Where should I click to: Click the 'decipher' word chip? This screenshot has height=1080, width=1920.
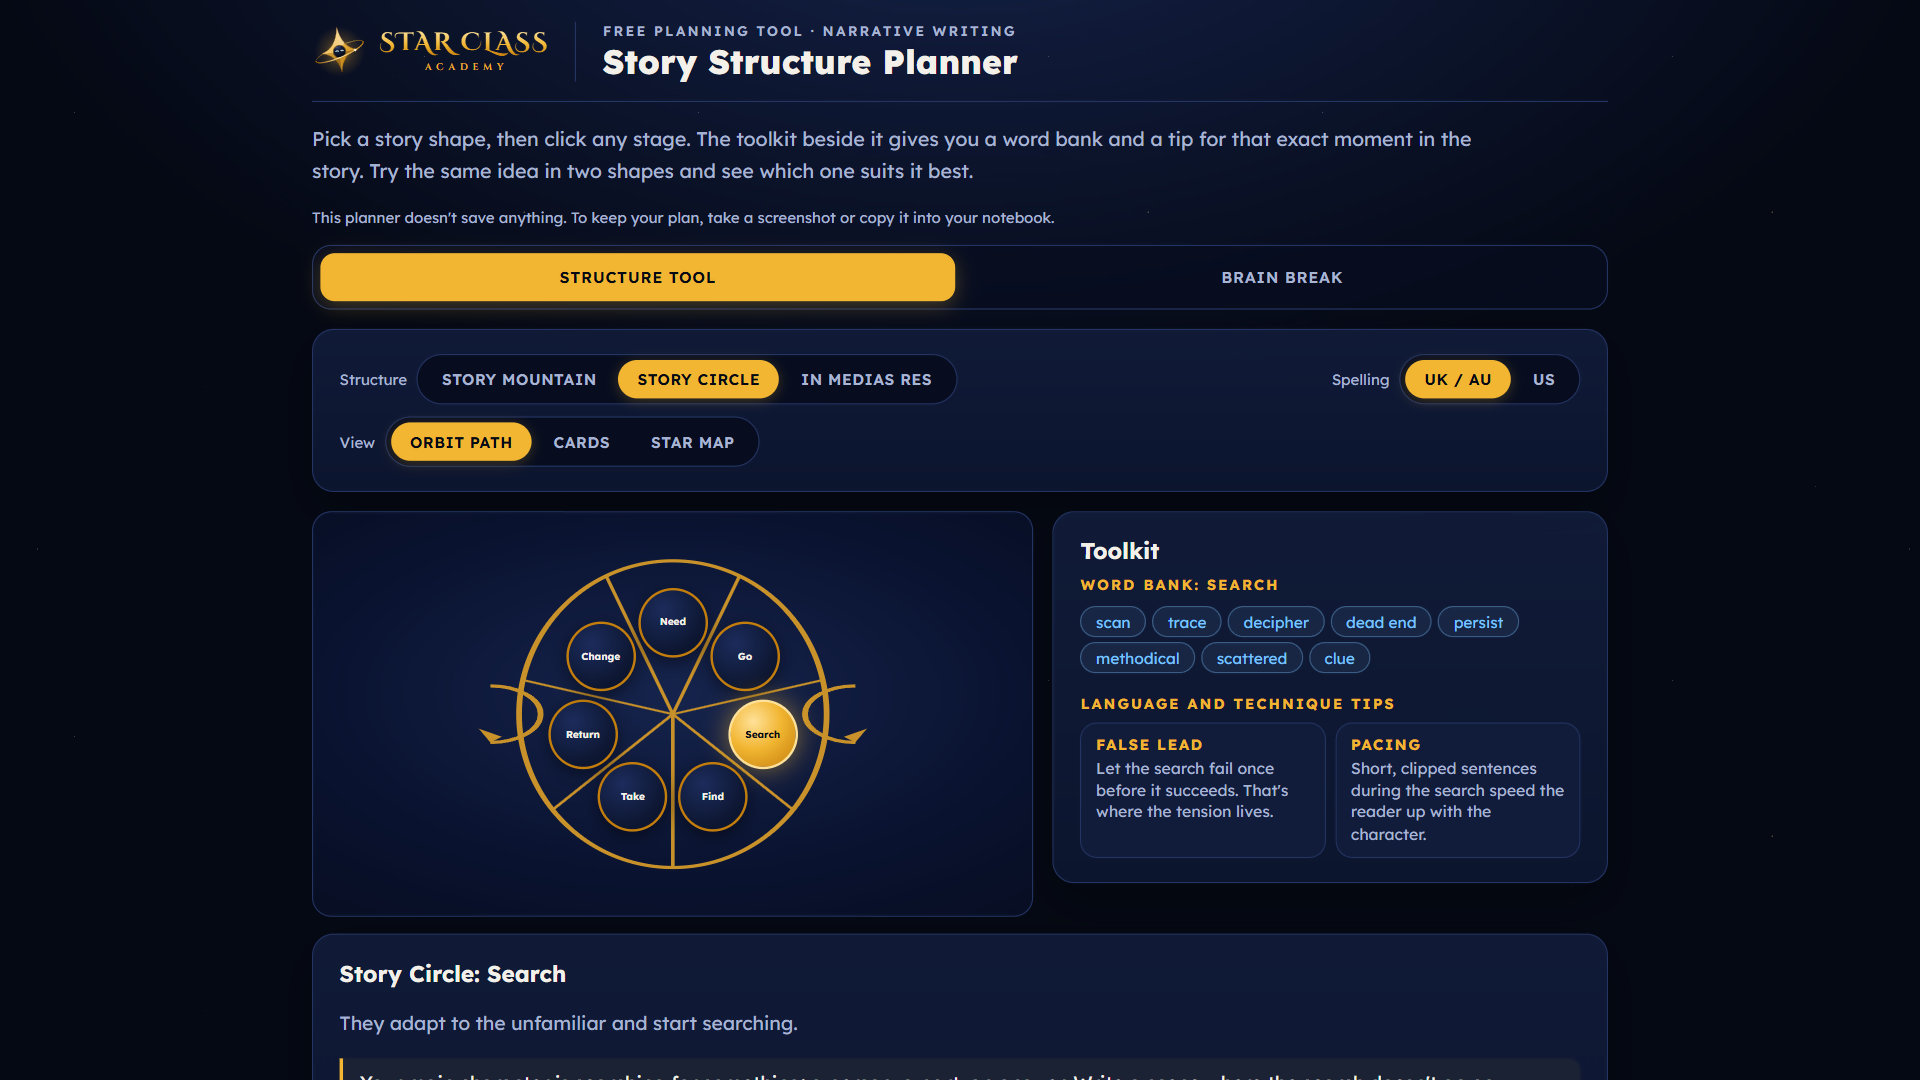click(x=1276, y=622)
